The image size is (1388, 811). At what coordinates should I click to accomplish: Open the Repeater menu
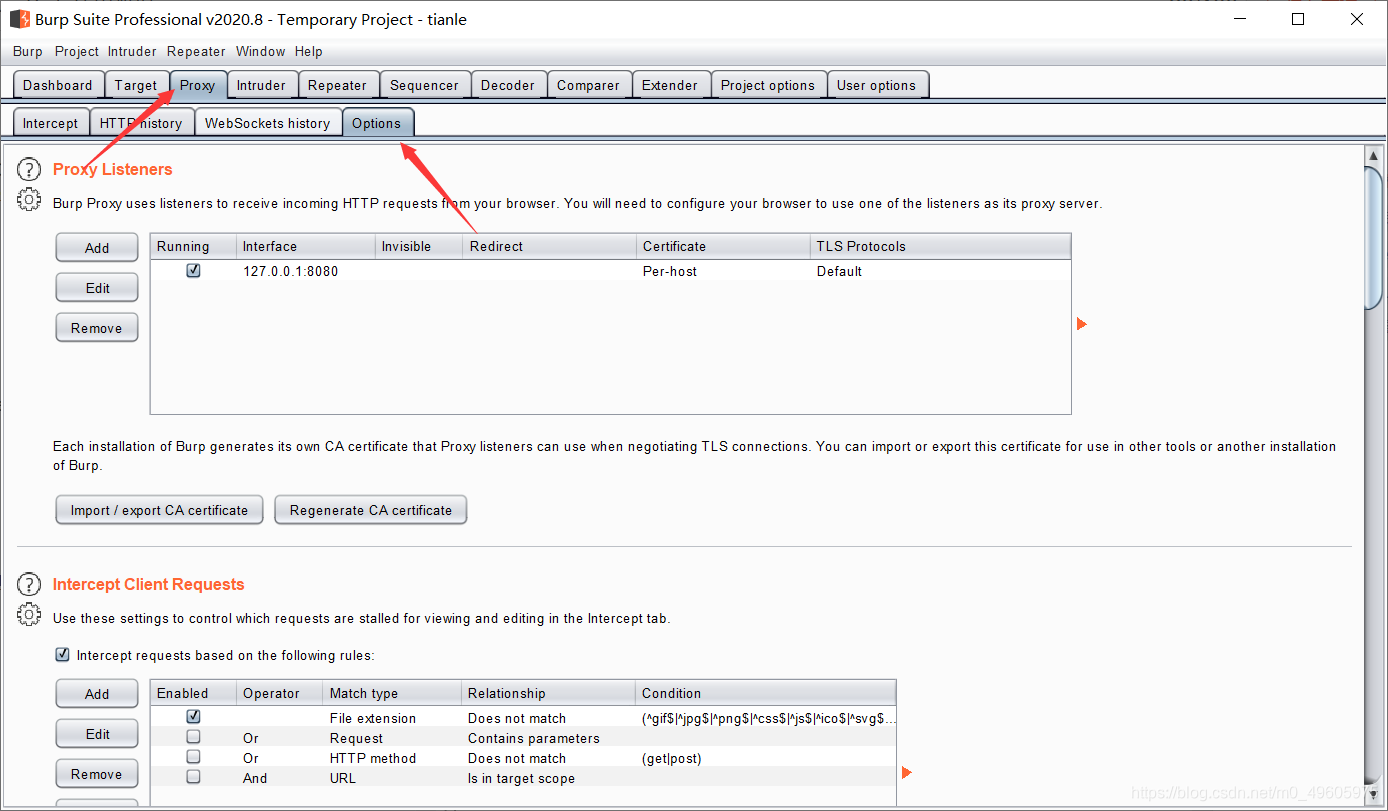(196, 52)
